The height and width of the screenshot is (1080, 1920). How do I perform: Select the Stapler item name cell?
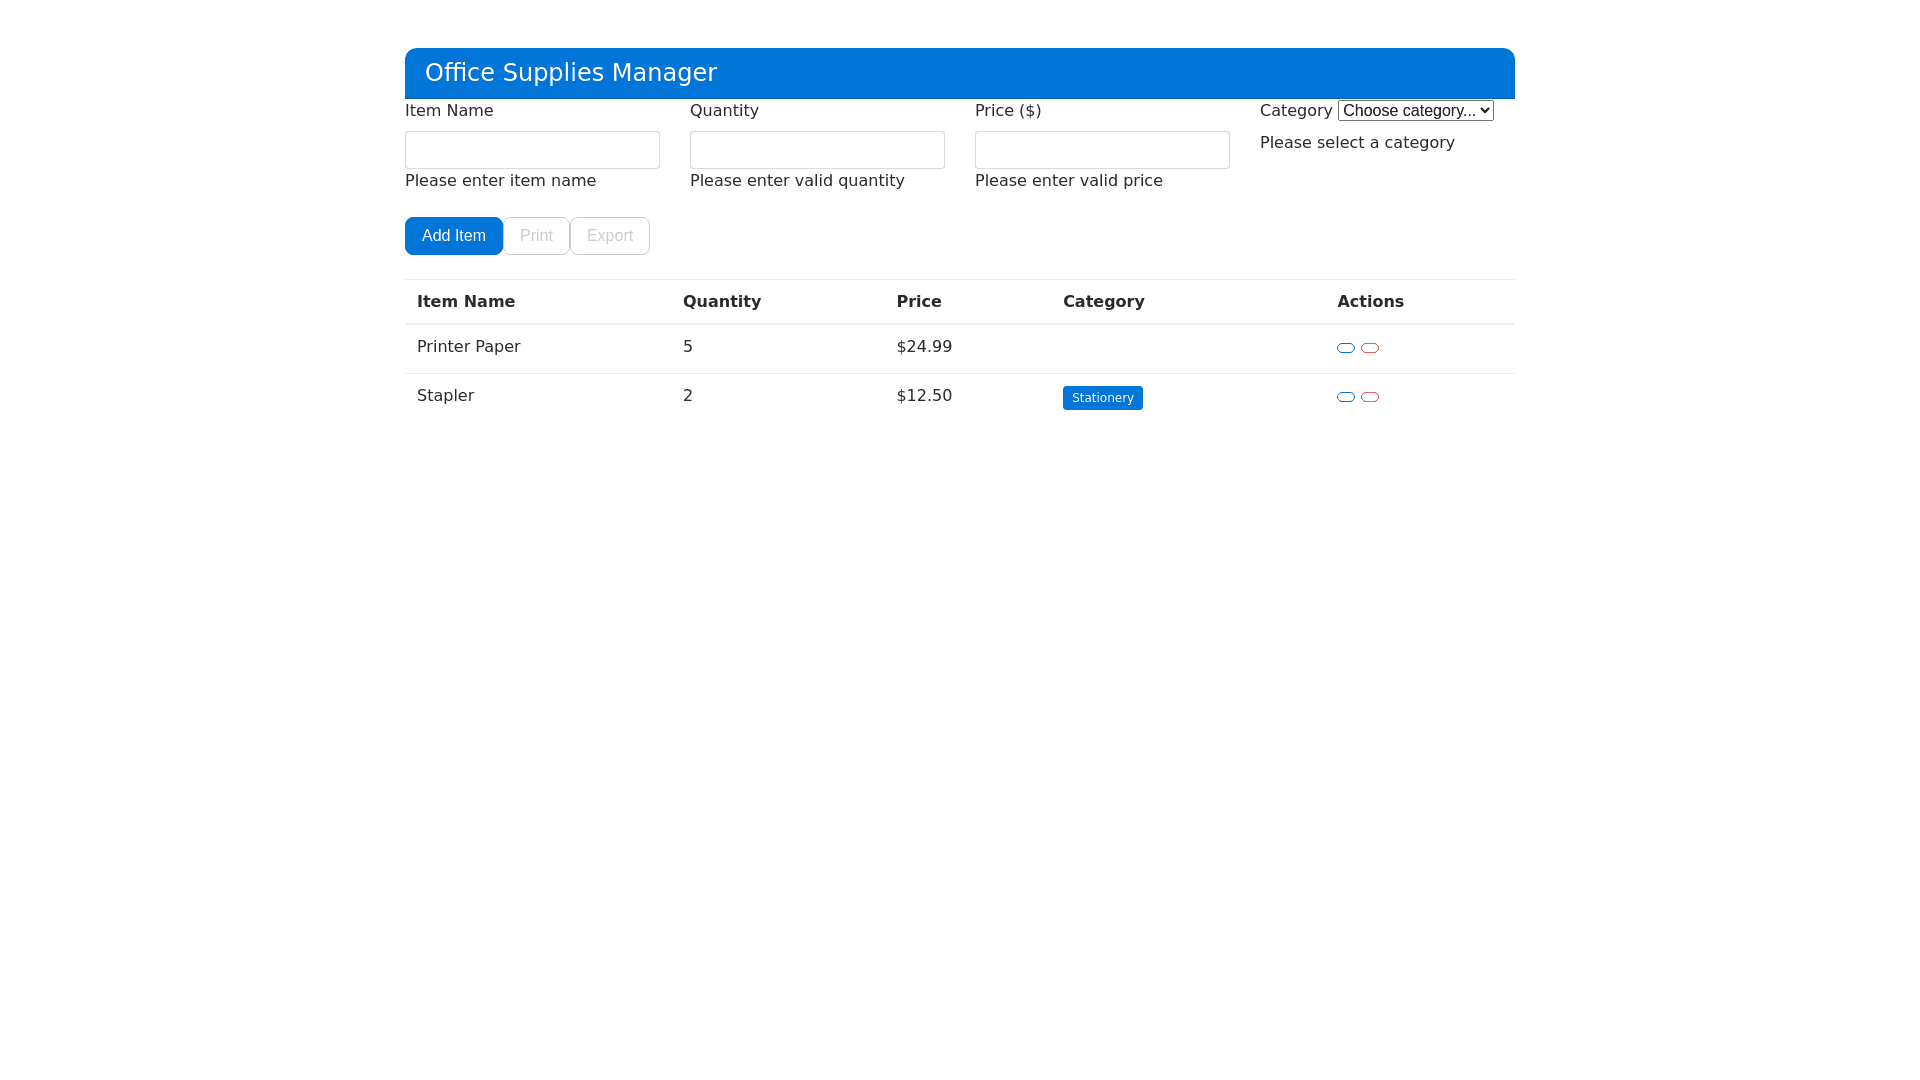pos(445,396)
